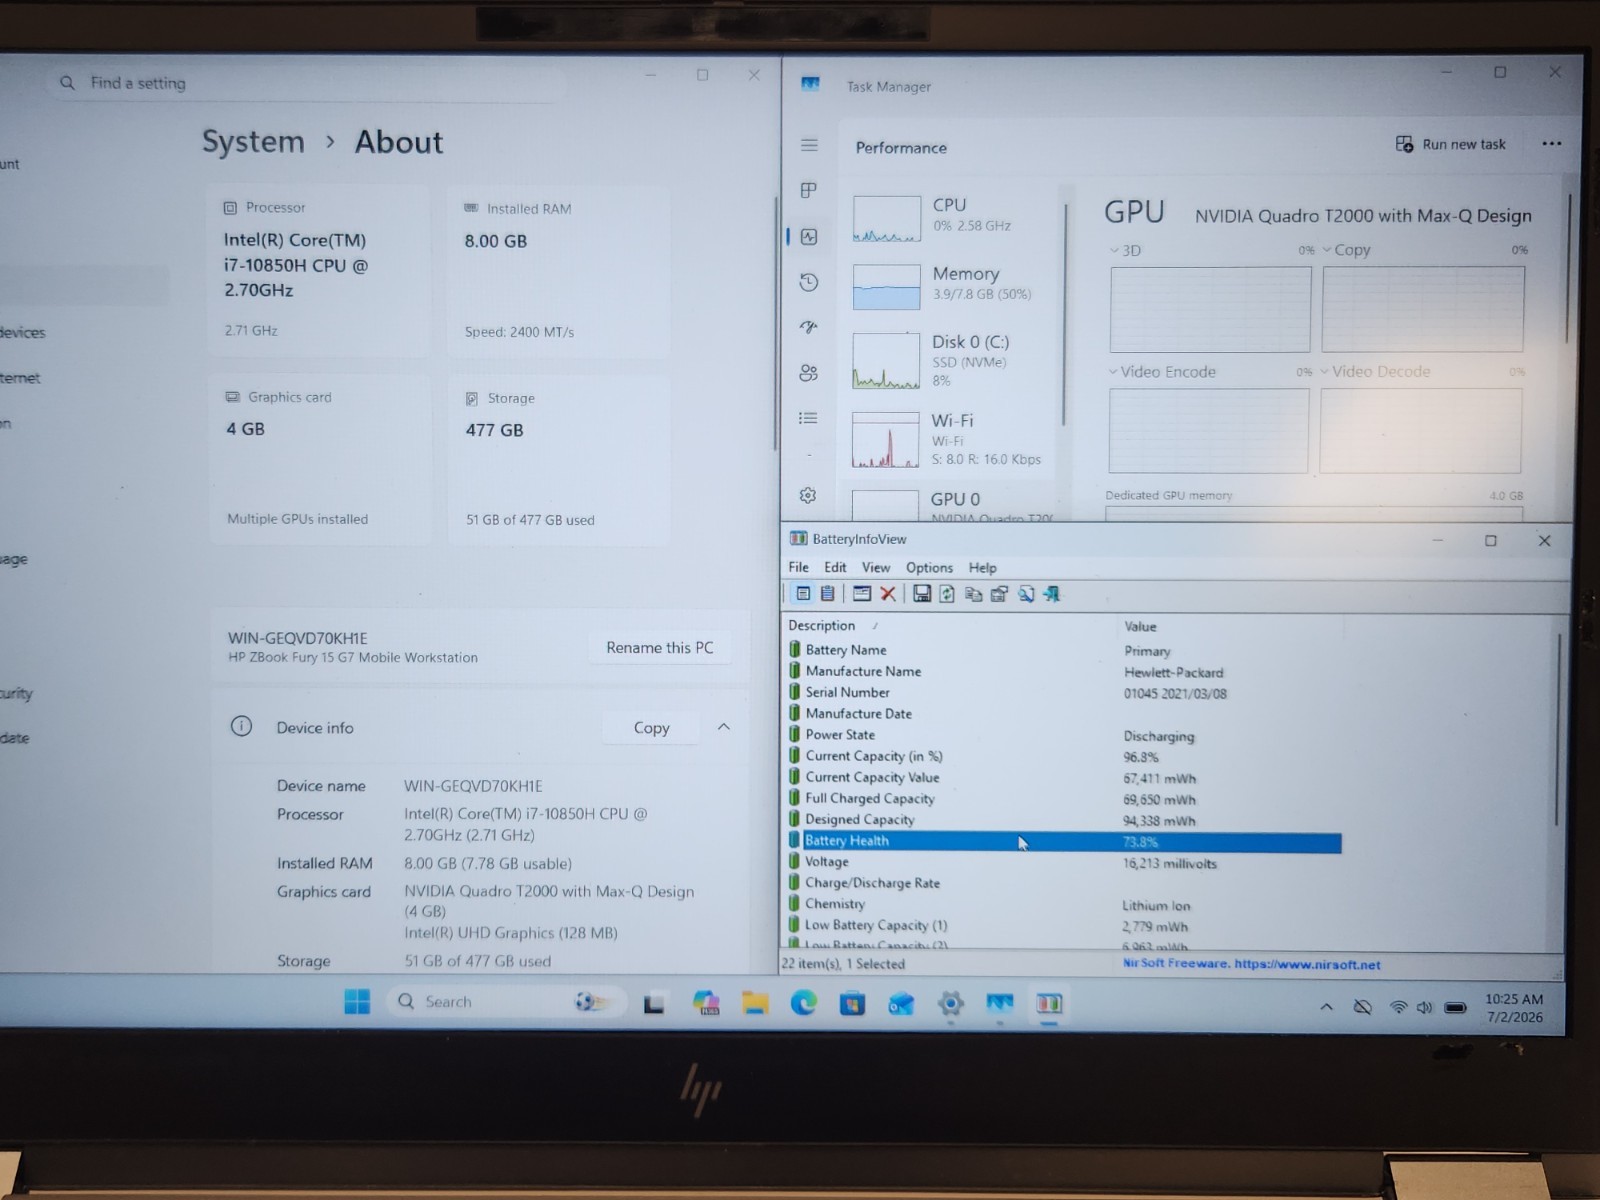Open File menu in BatteryInfoView

(x=798, y=567)
